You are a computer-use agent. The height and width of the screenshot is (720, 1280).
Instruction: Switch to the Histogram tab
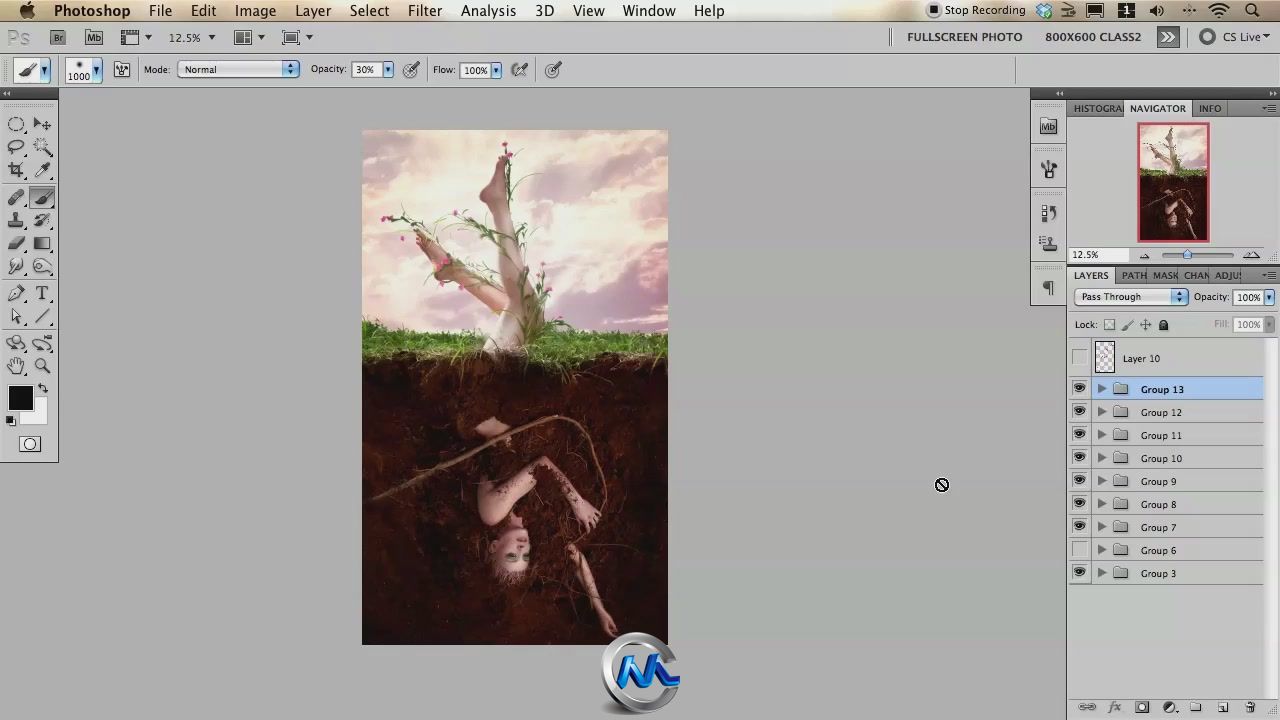(x=1097, y=108)
